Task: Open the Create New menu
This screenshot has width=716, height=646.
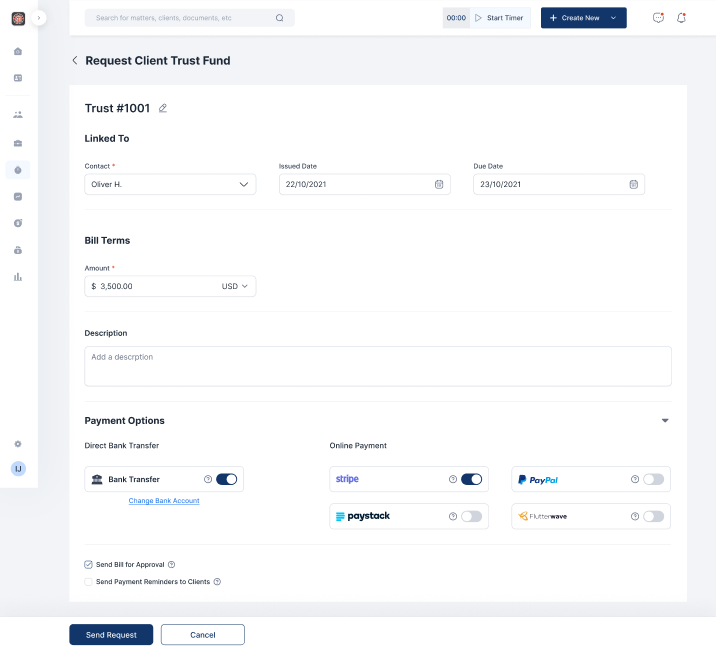Action: click(x=583, y=18)
